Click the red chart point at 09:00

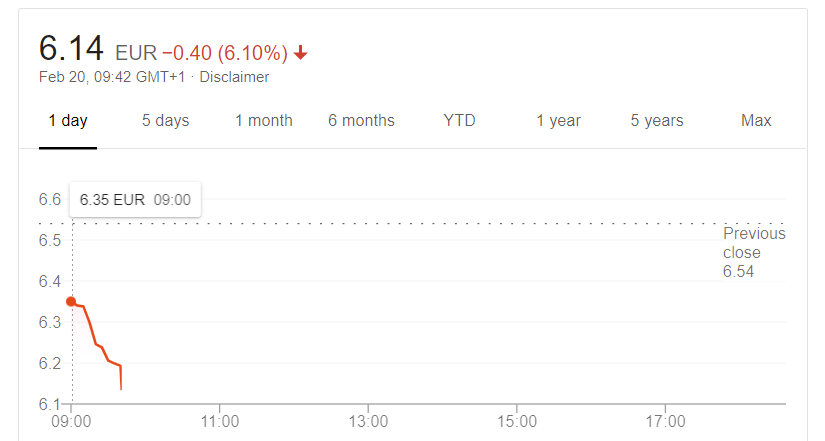point(71,302)
